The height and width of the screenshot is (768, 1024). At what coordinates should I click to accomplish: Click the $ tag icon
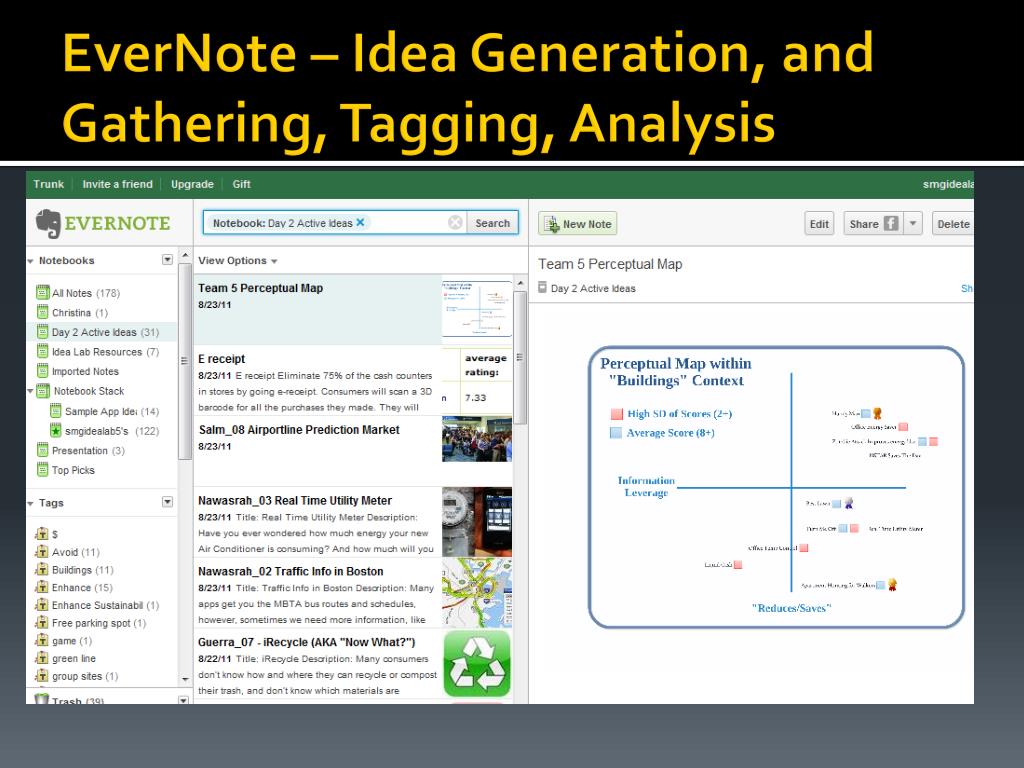pyautogui.click(x=42, y=534)
